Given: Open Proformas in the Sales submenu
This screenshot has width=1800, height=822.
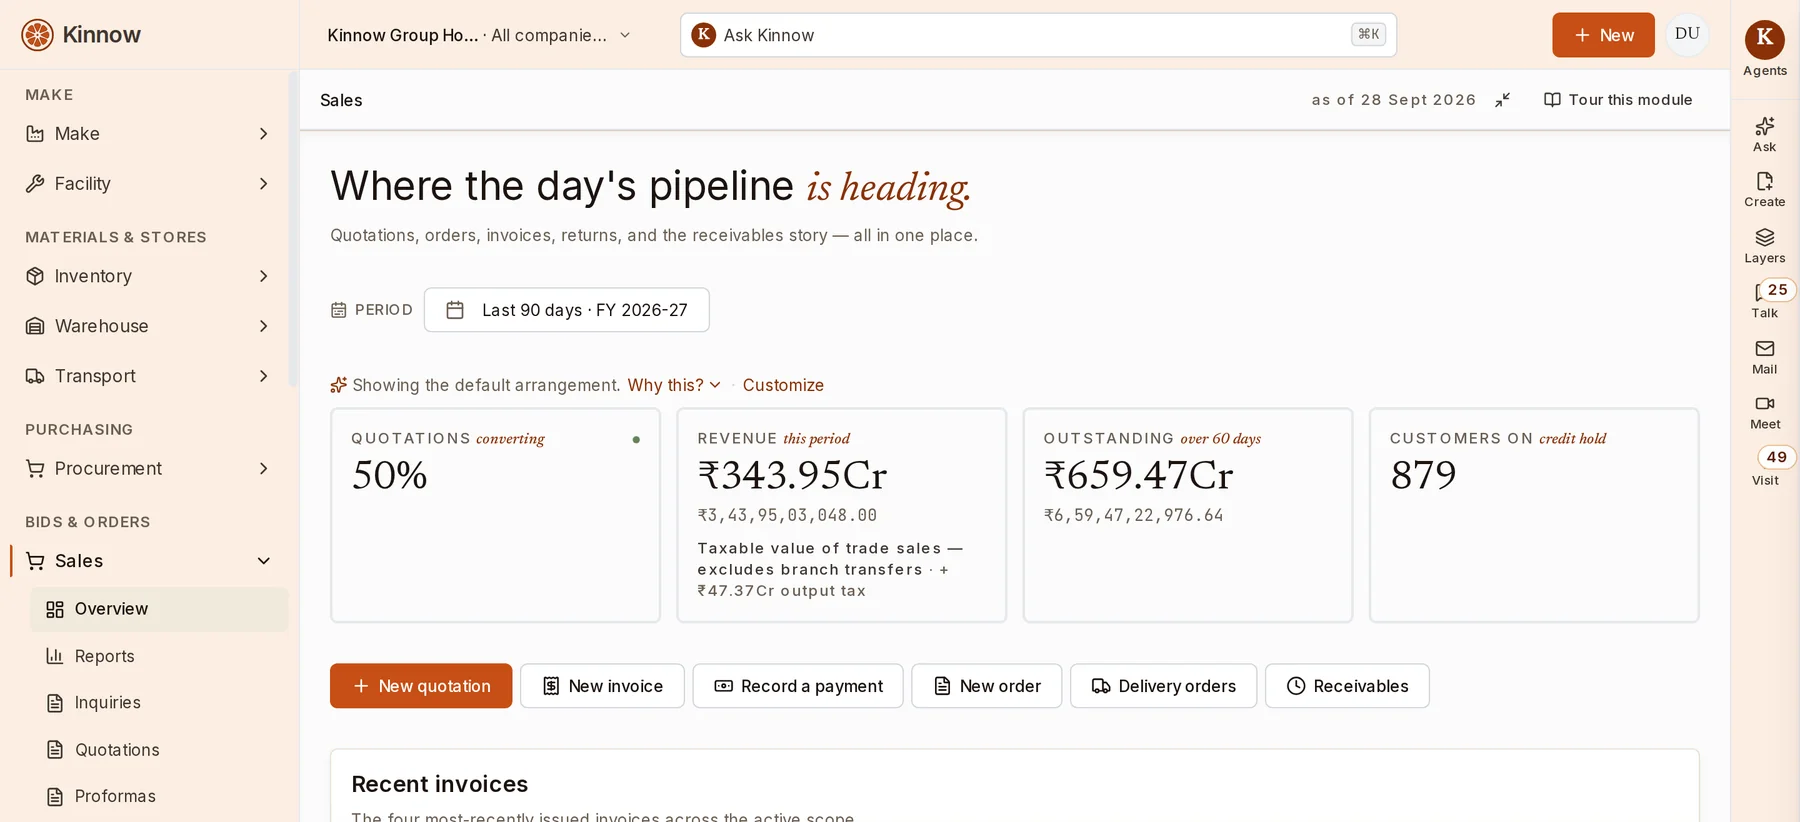Looking at the screenshot, I should coord(159,796).
